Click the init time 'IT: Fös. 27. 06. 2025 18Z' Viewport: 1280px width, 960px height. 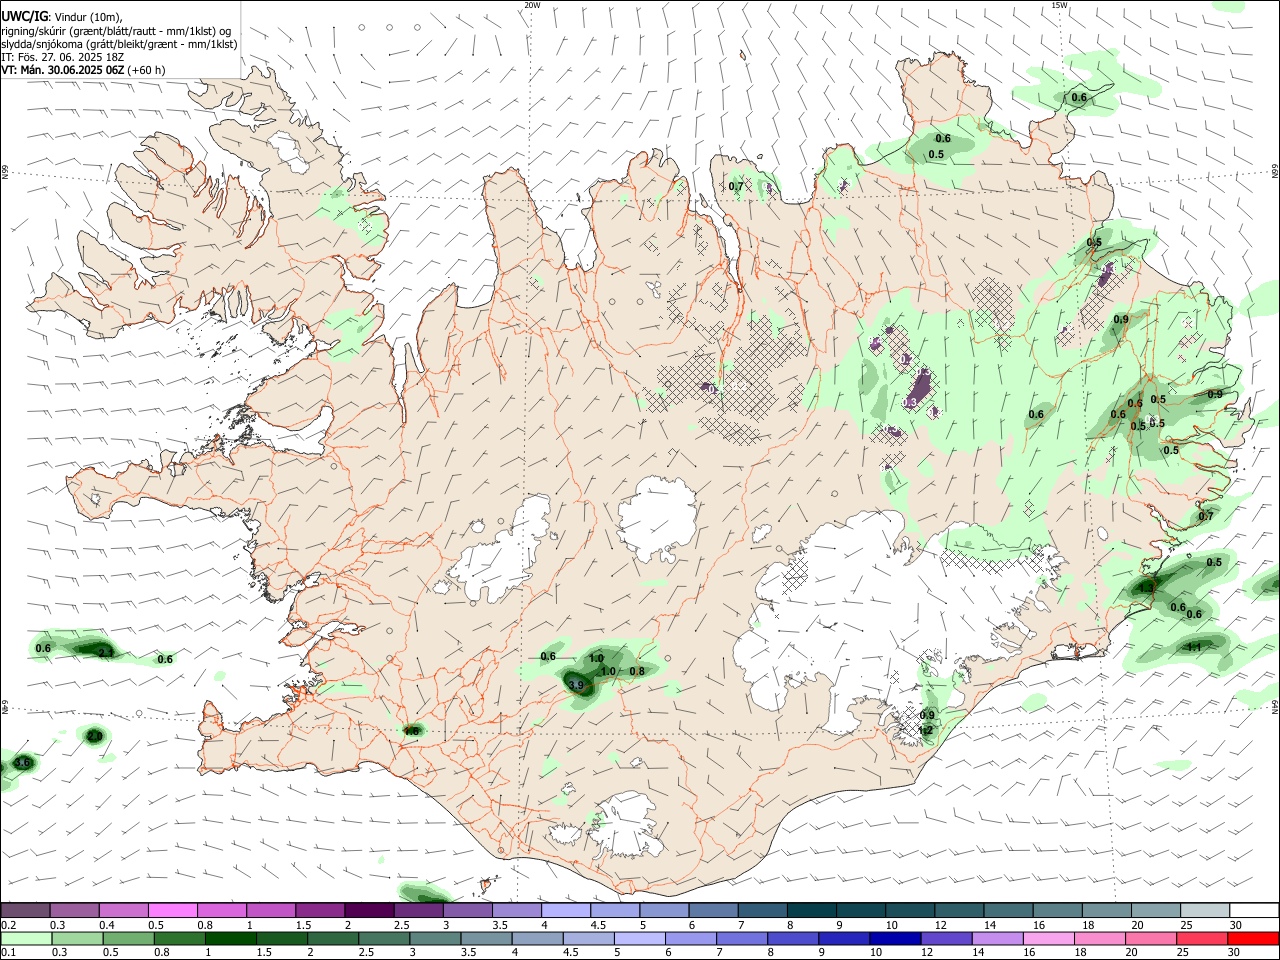point(63,57)
